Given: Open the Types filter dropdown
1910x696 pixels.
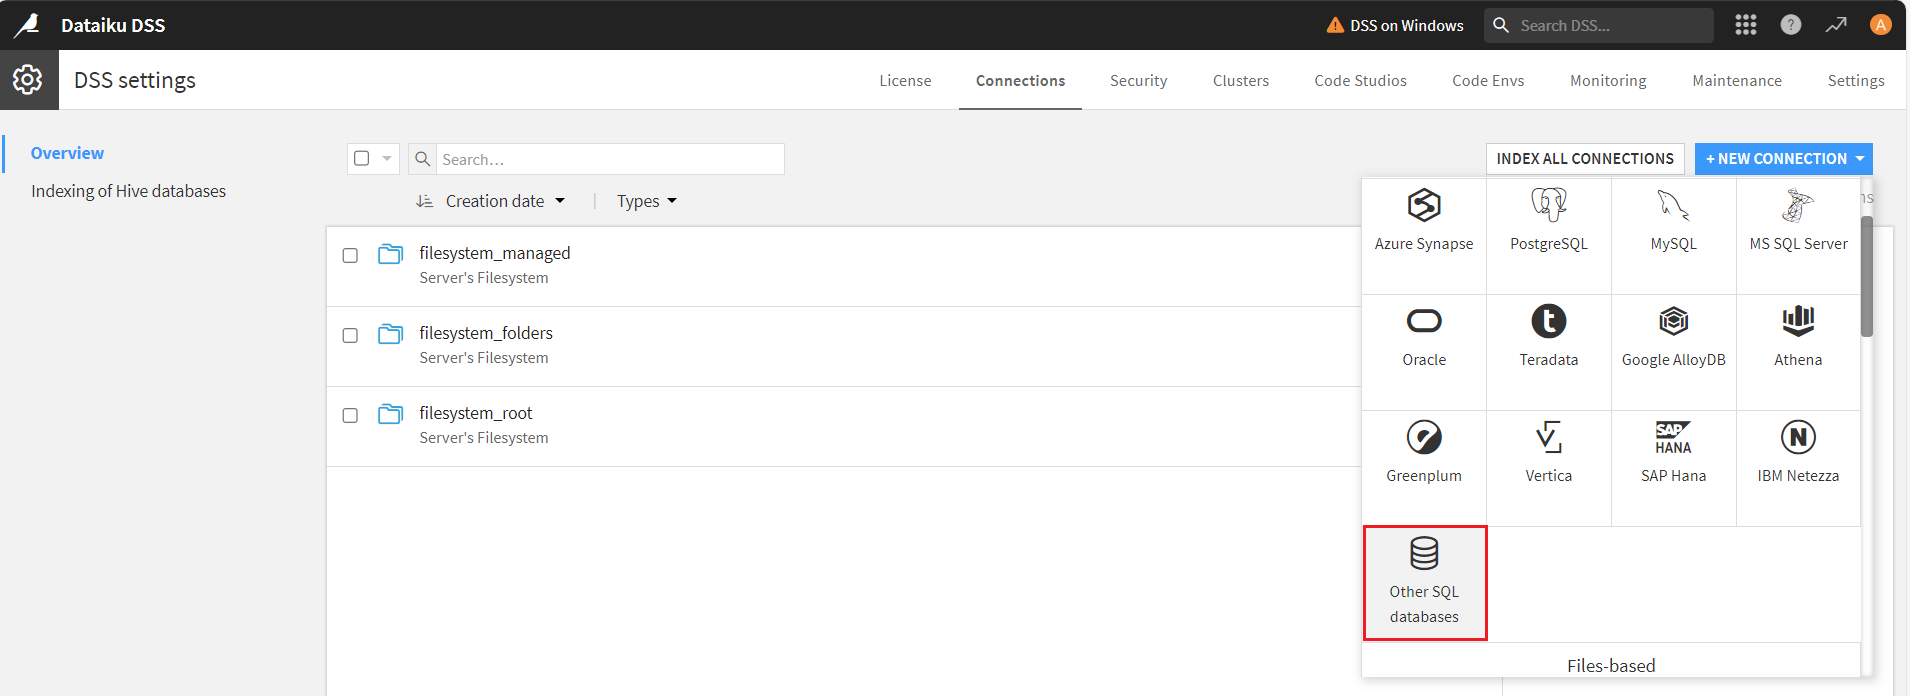Looking at the screenshot, I should [x=646, y=201].
